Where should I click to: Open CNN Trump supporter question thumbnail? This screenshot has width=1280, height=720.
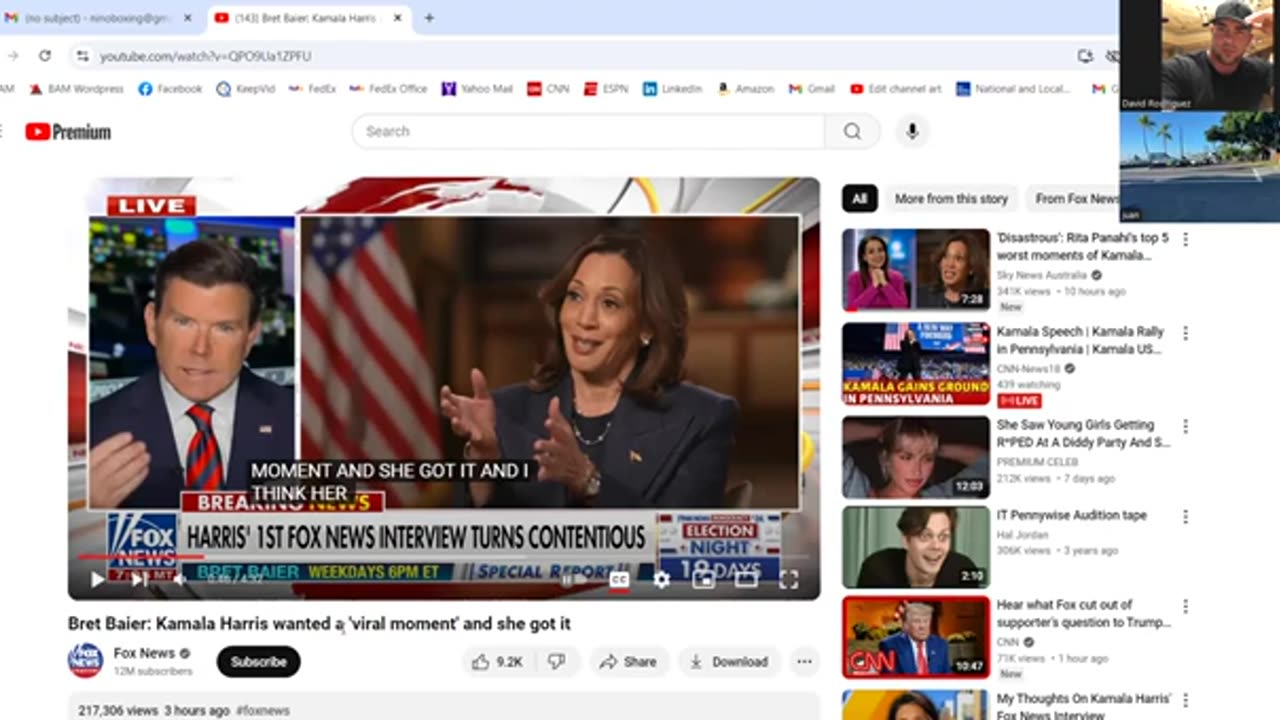click(916, 637)
